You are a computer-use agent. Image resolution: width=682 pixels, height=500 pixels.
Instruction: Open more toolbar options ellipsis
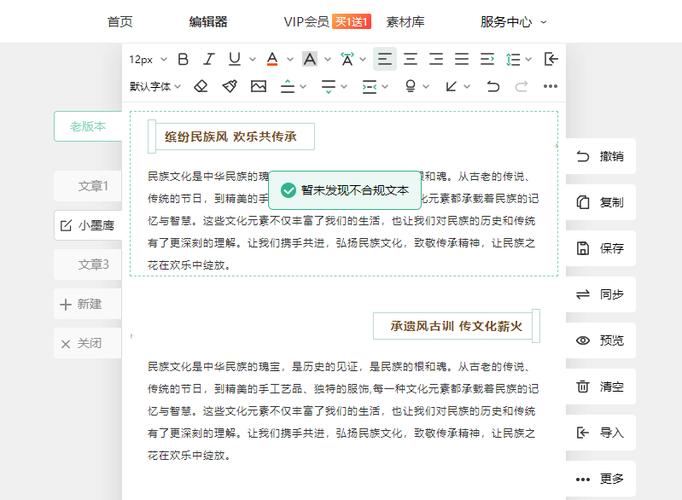tap(550, 86)
